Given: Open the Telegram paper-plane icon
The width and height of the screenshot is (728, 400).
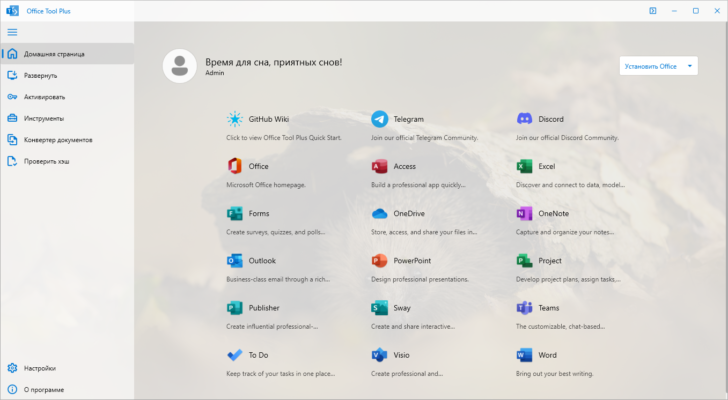Looking at the screenshot, I should [379, 119].
